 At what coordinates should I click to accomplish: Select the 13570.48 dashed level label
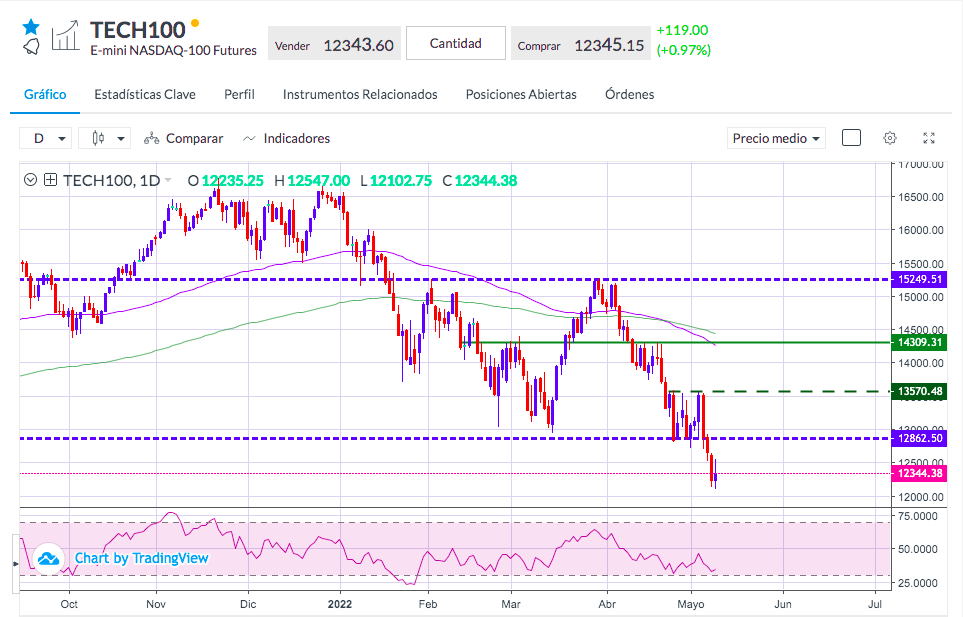(919, 391)
